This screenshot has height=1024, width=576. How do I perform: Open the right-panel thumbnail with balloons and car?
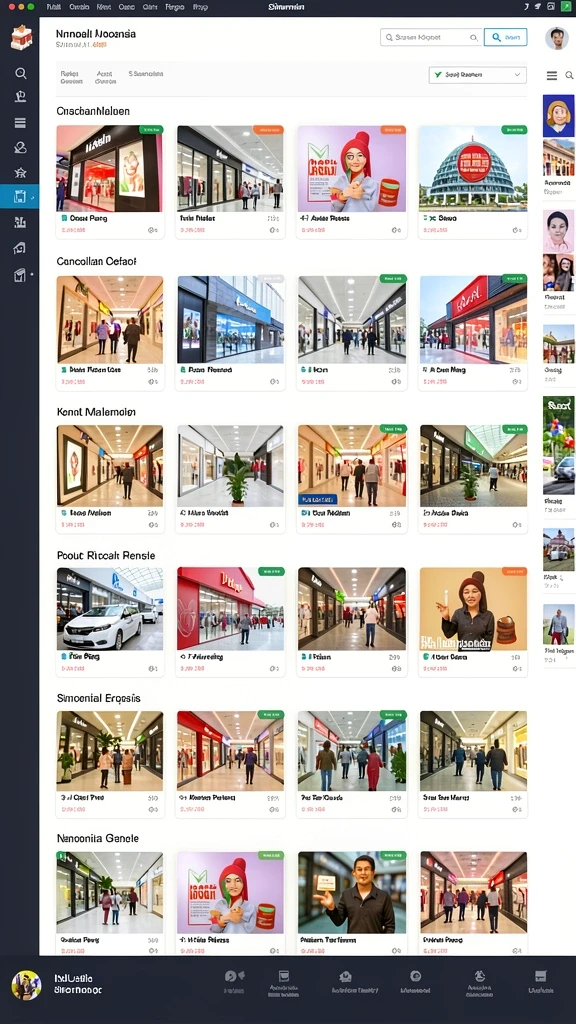tap(559, 445)
